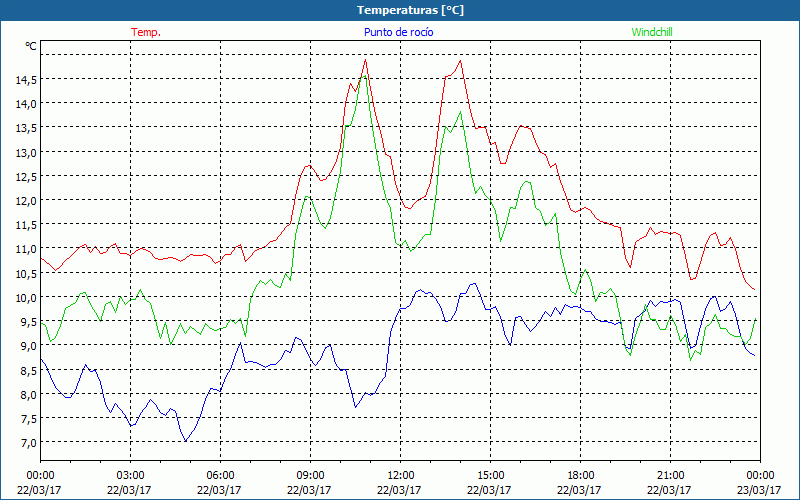Click the 03:00 time axis label
Image resolution: width=800 pixels, height=500 pixels.
click(x=131, y=475)
